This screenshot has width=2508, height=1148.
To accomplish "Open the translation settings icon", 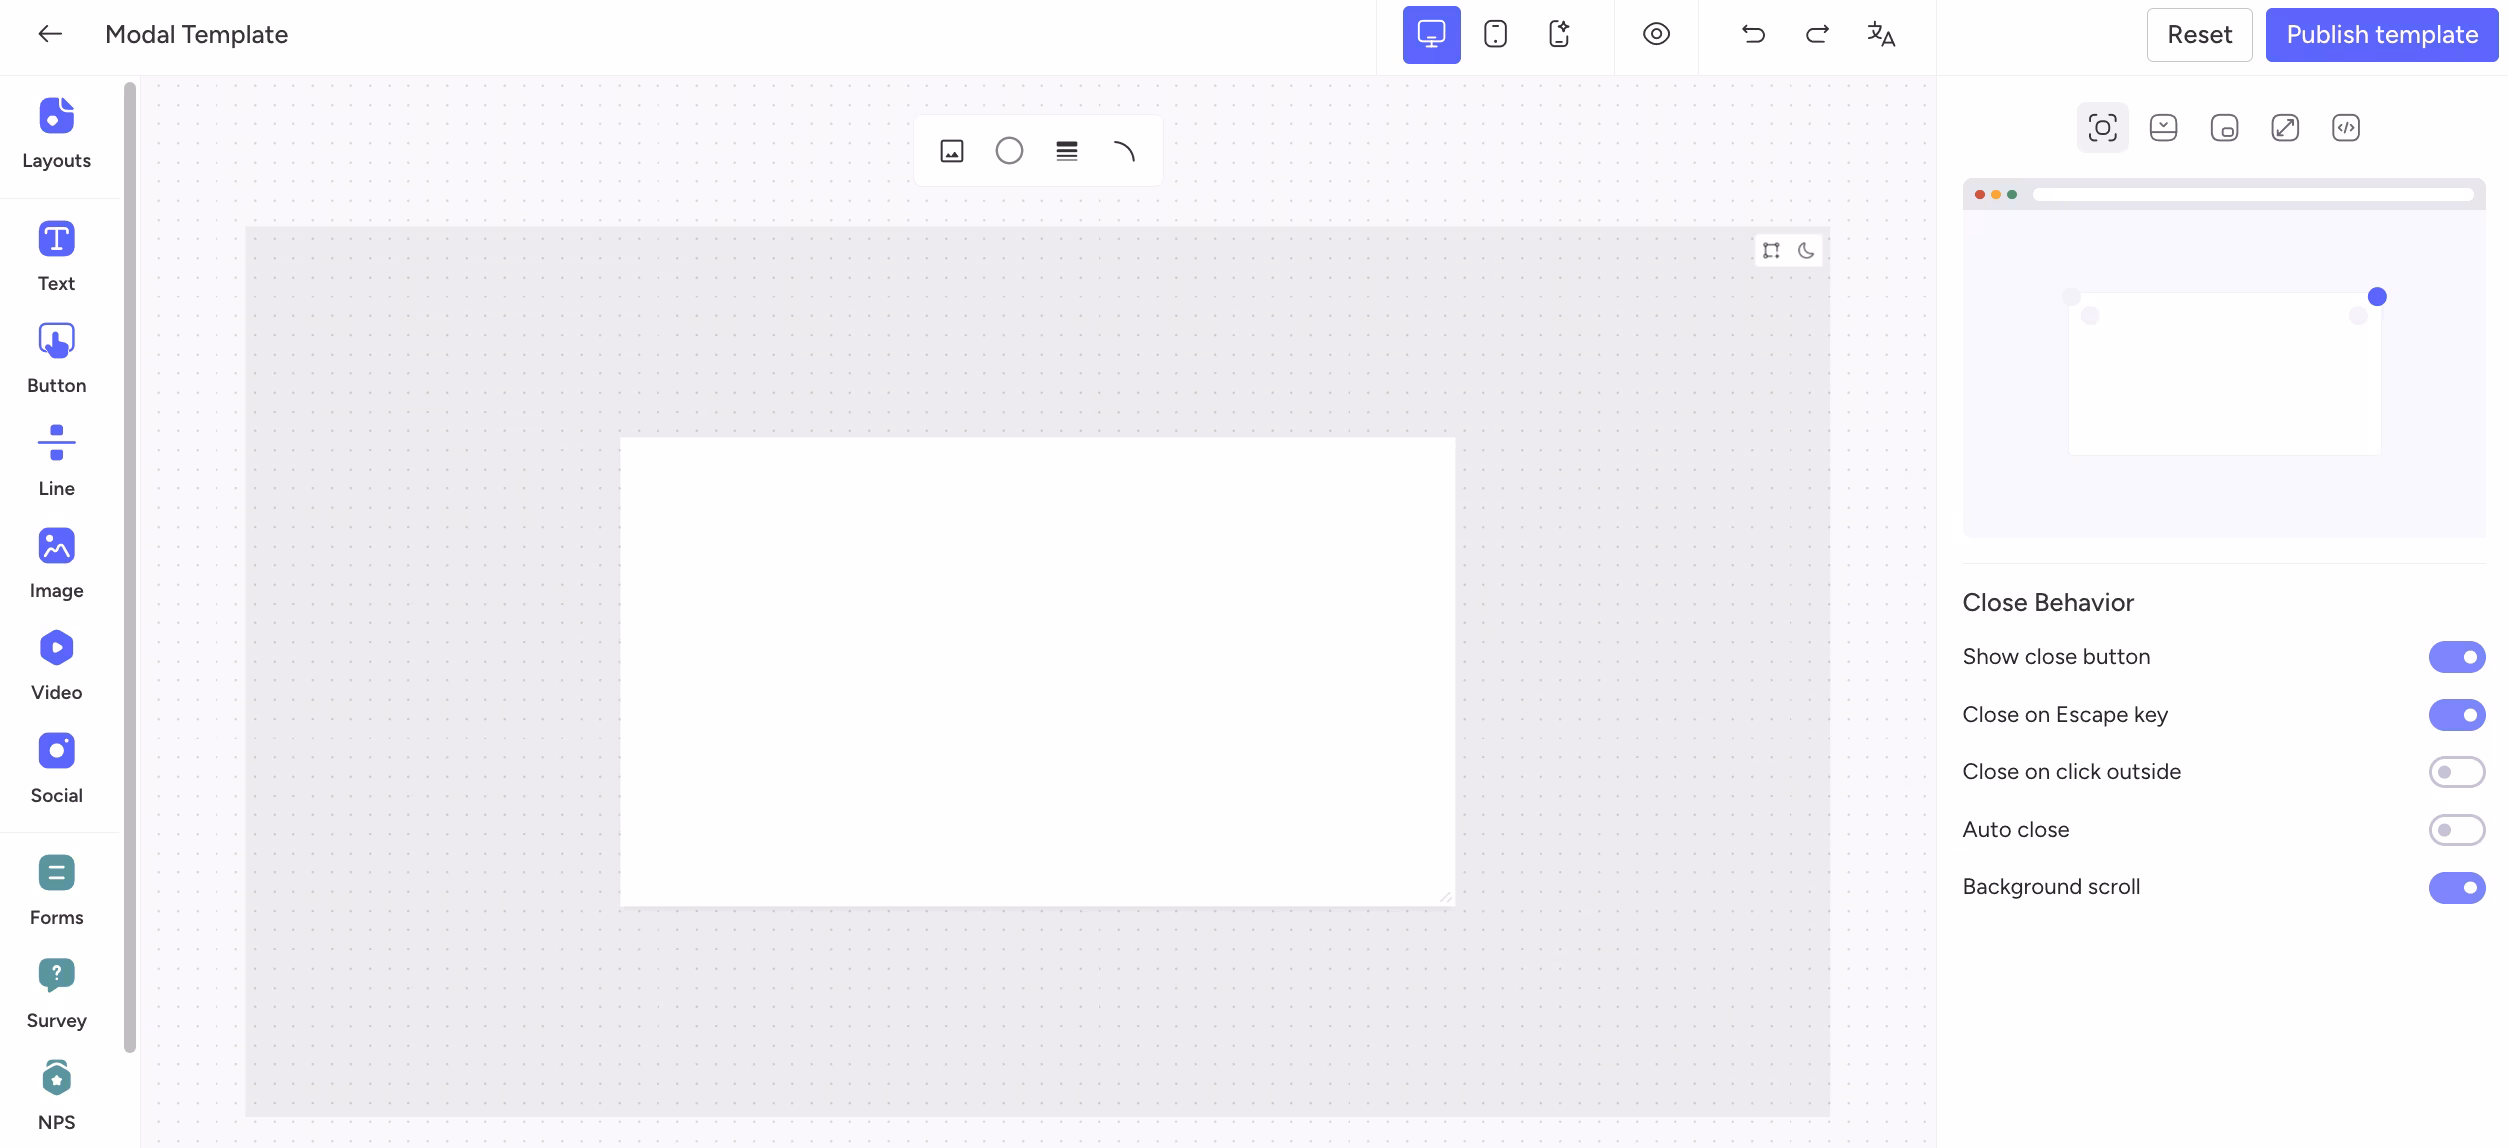I will pyautogui.click(x=1881, y=34).
